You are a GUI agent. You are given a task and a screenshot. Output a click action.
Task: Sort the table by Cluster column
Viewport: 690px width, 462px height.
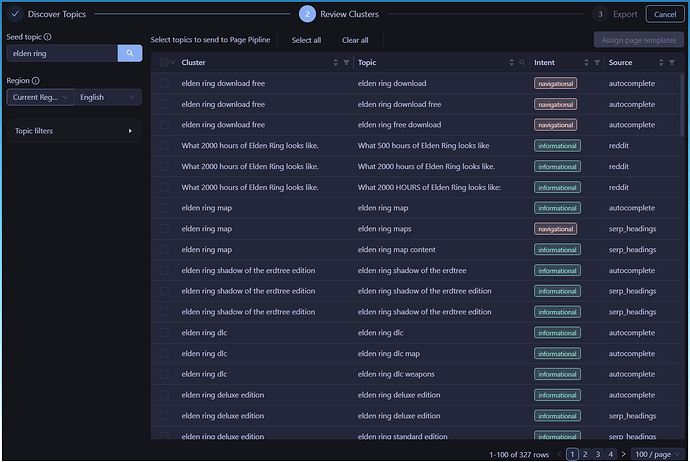tap(336, 62)
